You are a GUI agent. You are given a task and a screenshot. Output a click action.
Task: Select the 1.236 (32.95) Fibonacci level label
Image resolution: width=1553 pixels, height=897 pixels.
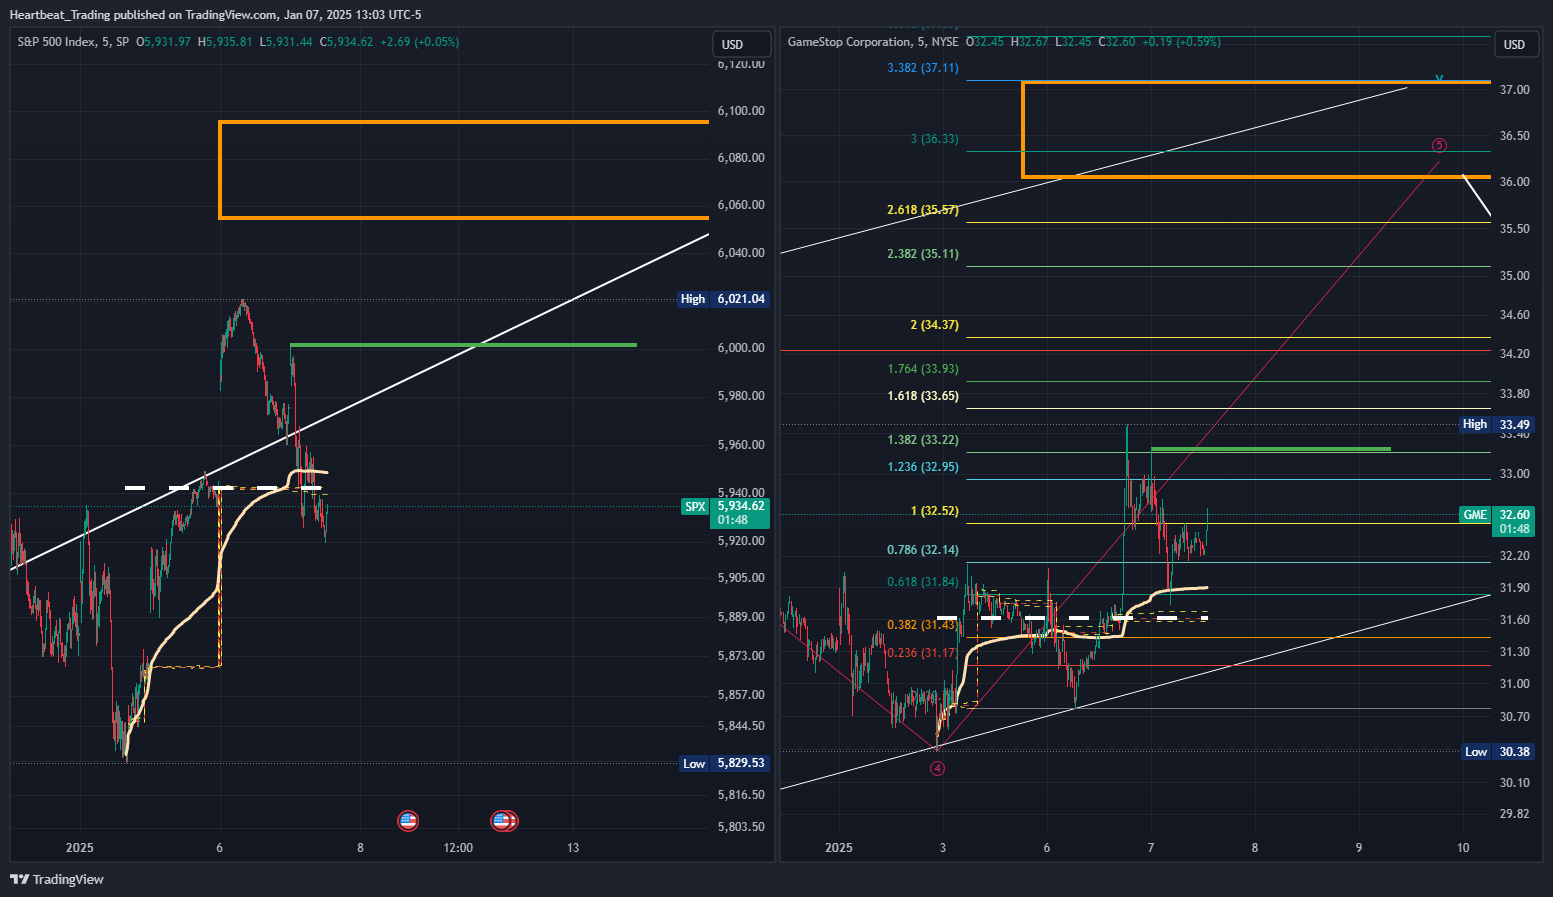point(922,467)
